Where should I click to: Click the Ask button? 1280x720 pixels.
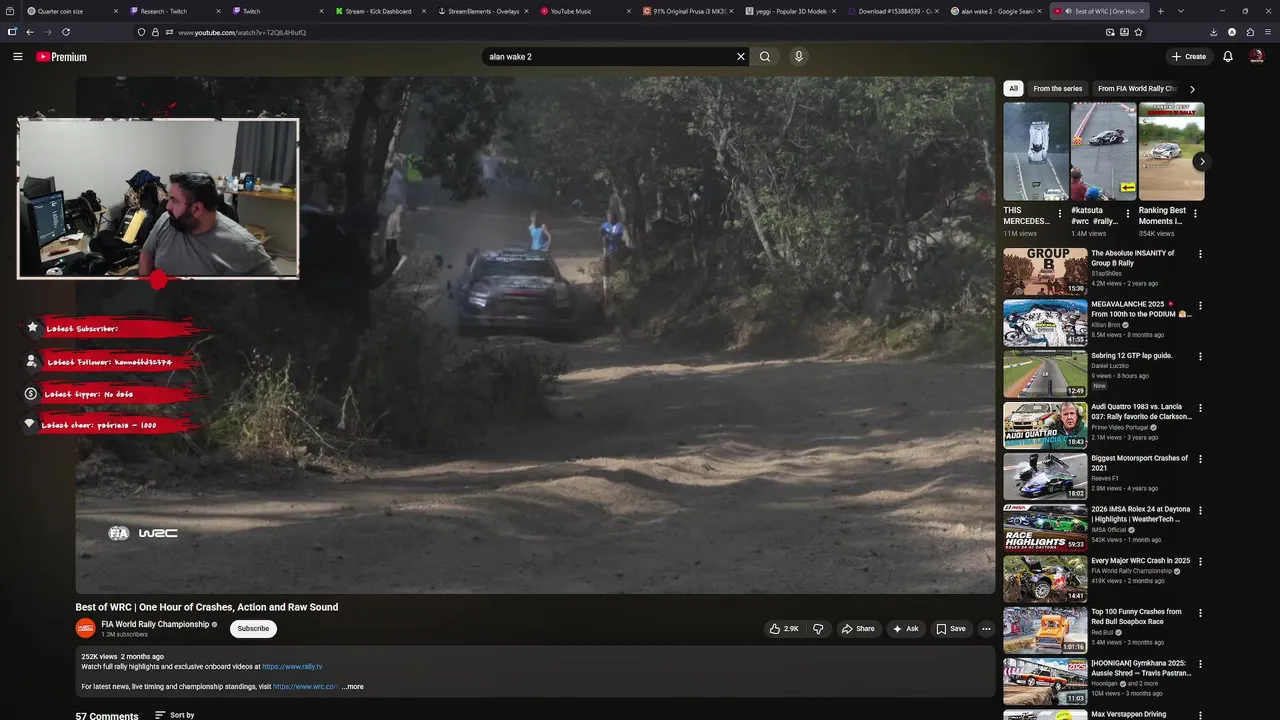point(905,629)
